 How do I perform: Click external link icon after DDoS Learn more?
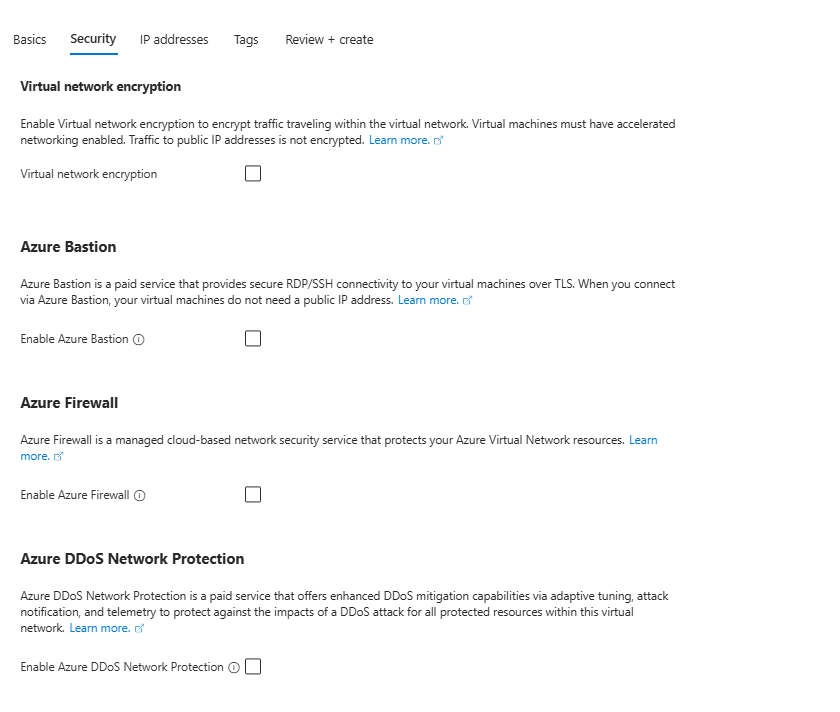pyautogui.click(x=139, y=628)
